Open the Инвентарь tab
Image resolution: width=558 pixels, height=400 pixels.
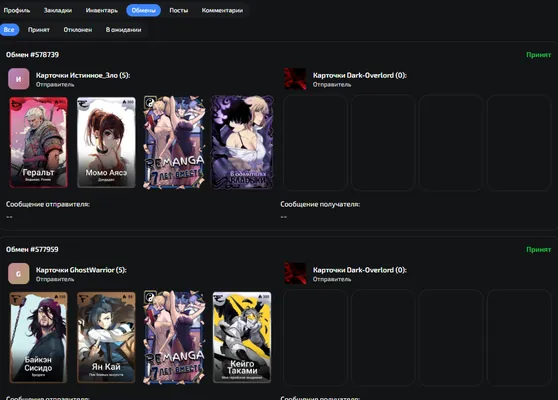point(101,10)
